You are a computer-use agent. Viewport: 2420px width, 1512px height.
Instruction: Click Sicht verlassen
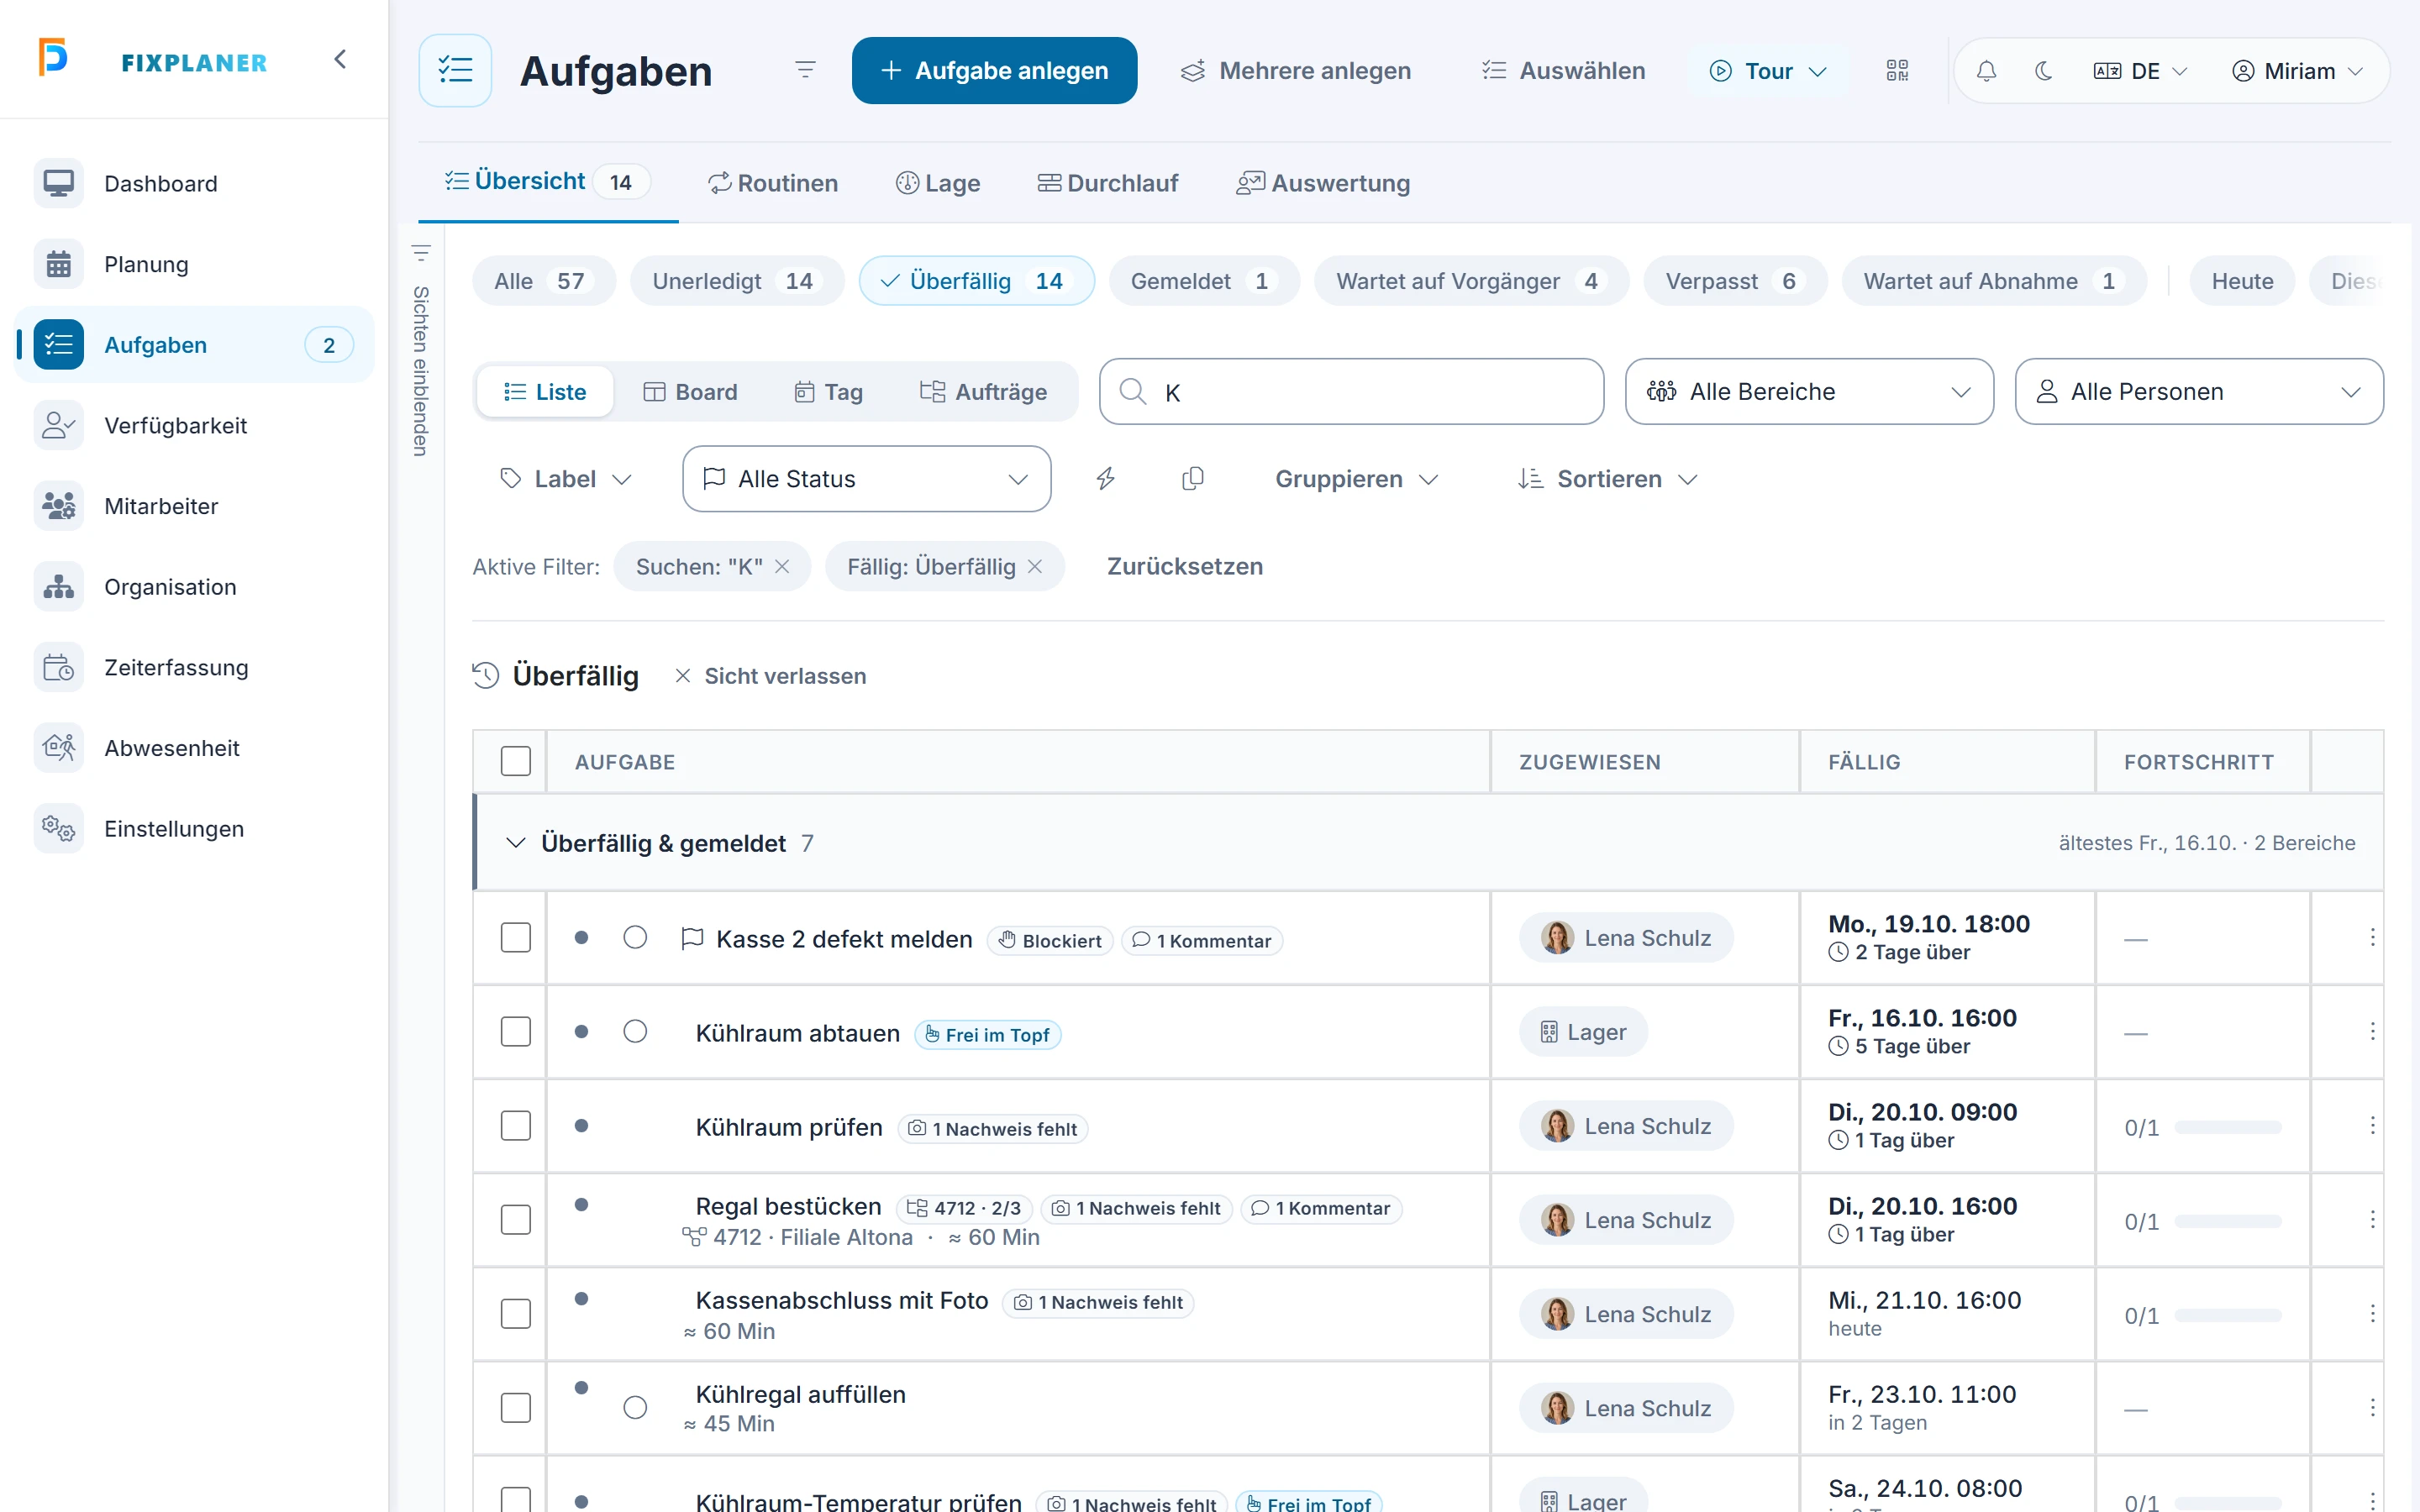[x=770, y=676]
